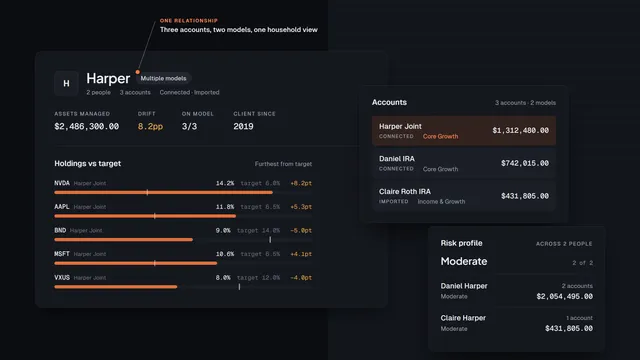This screenshot has height=360, width=640.
Task: Click the -4.0pt drift value
Action: point(301,278)
